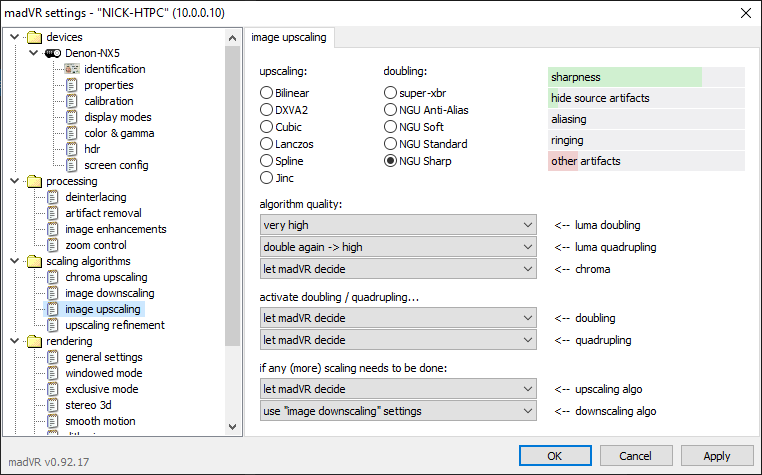Select super-xbr doubling option
Viewport: 762px width, 475px height.
tap(391, 93)
